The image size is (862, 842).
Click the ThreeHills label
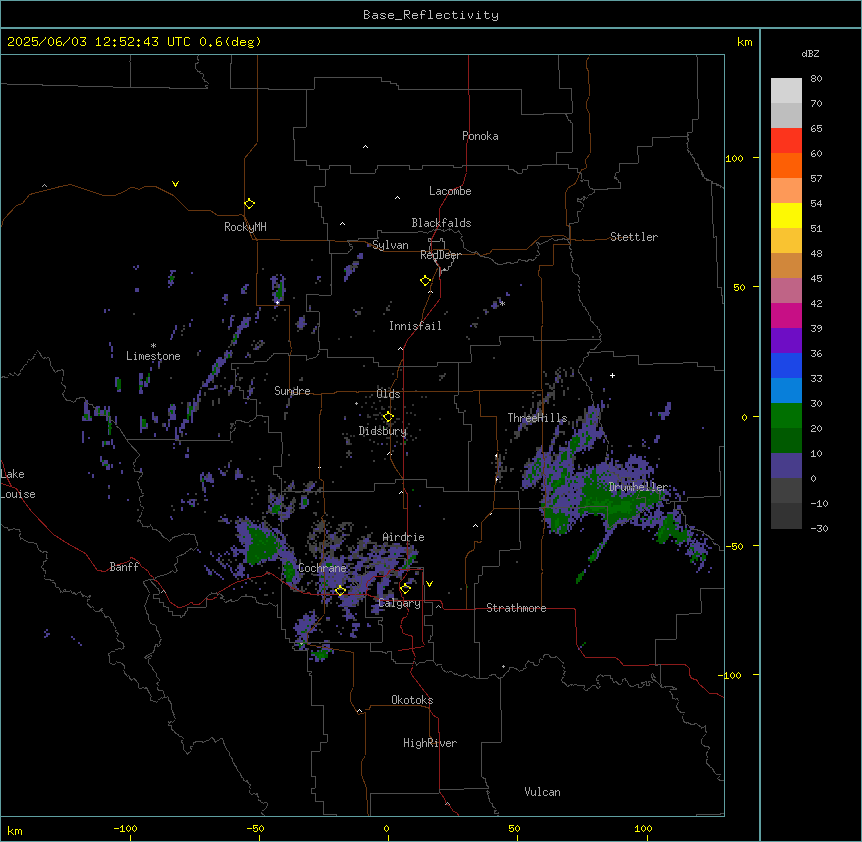[x=537, y=418]
